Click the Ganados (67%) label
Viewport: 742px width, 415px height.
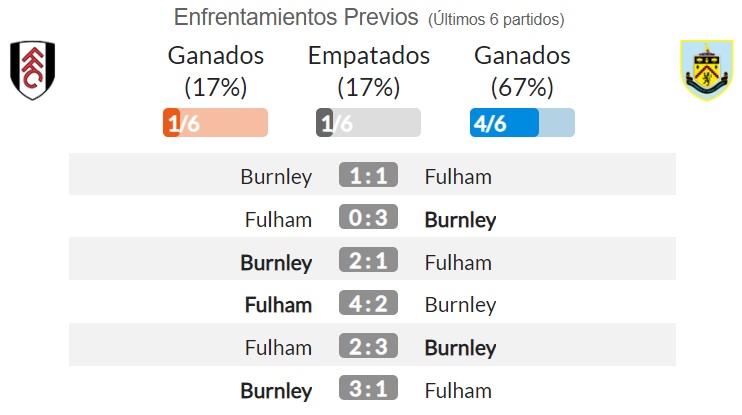tap(522, 71)
